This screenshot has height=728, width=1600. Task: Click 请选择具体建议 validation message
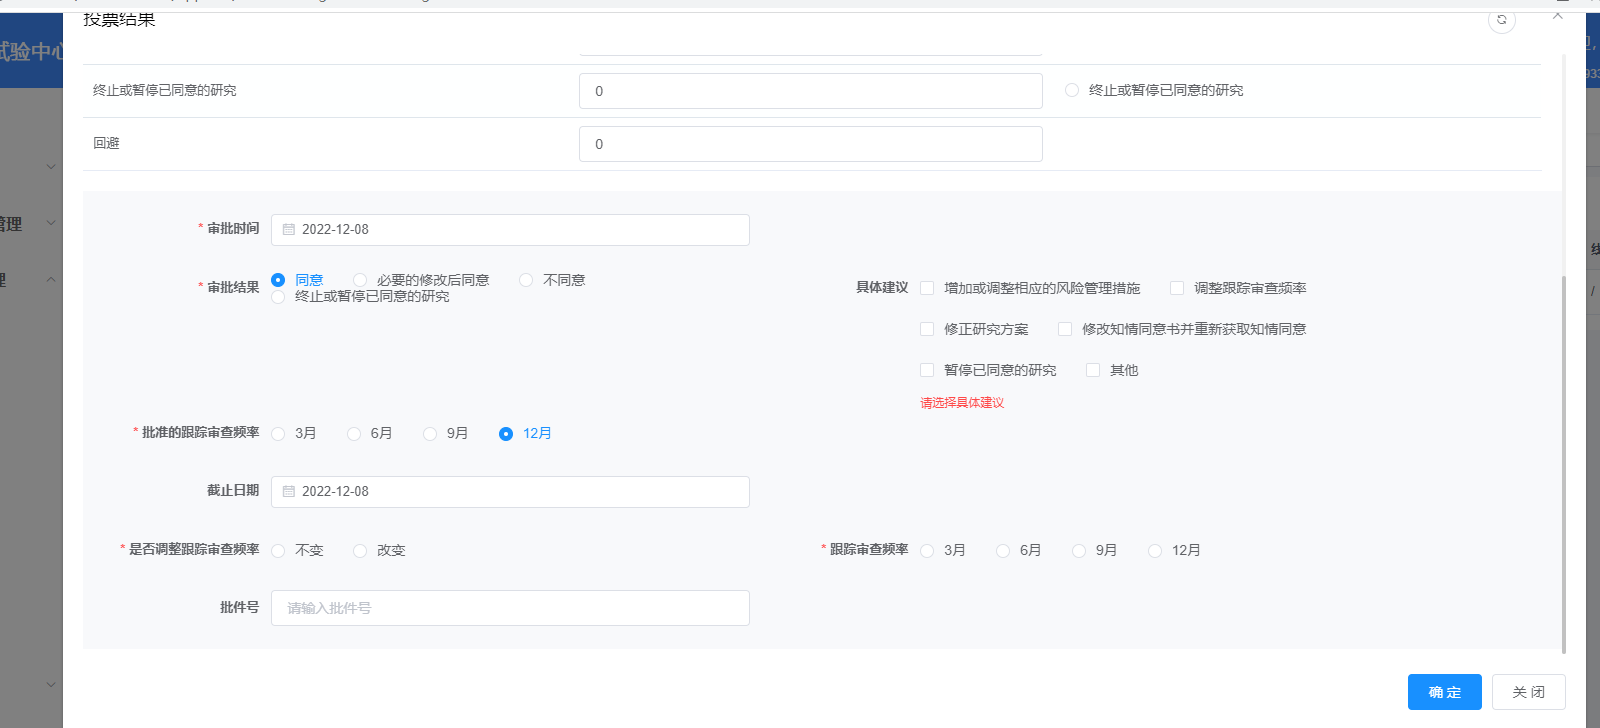coord(962,403)
